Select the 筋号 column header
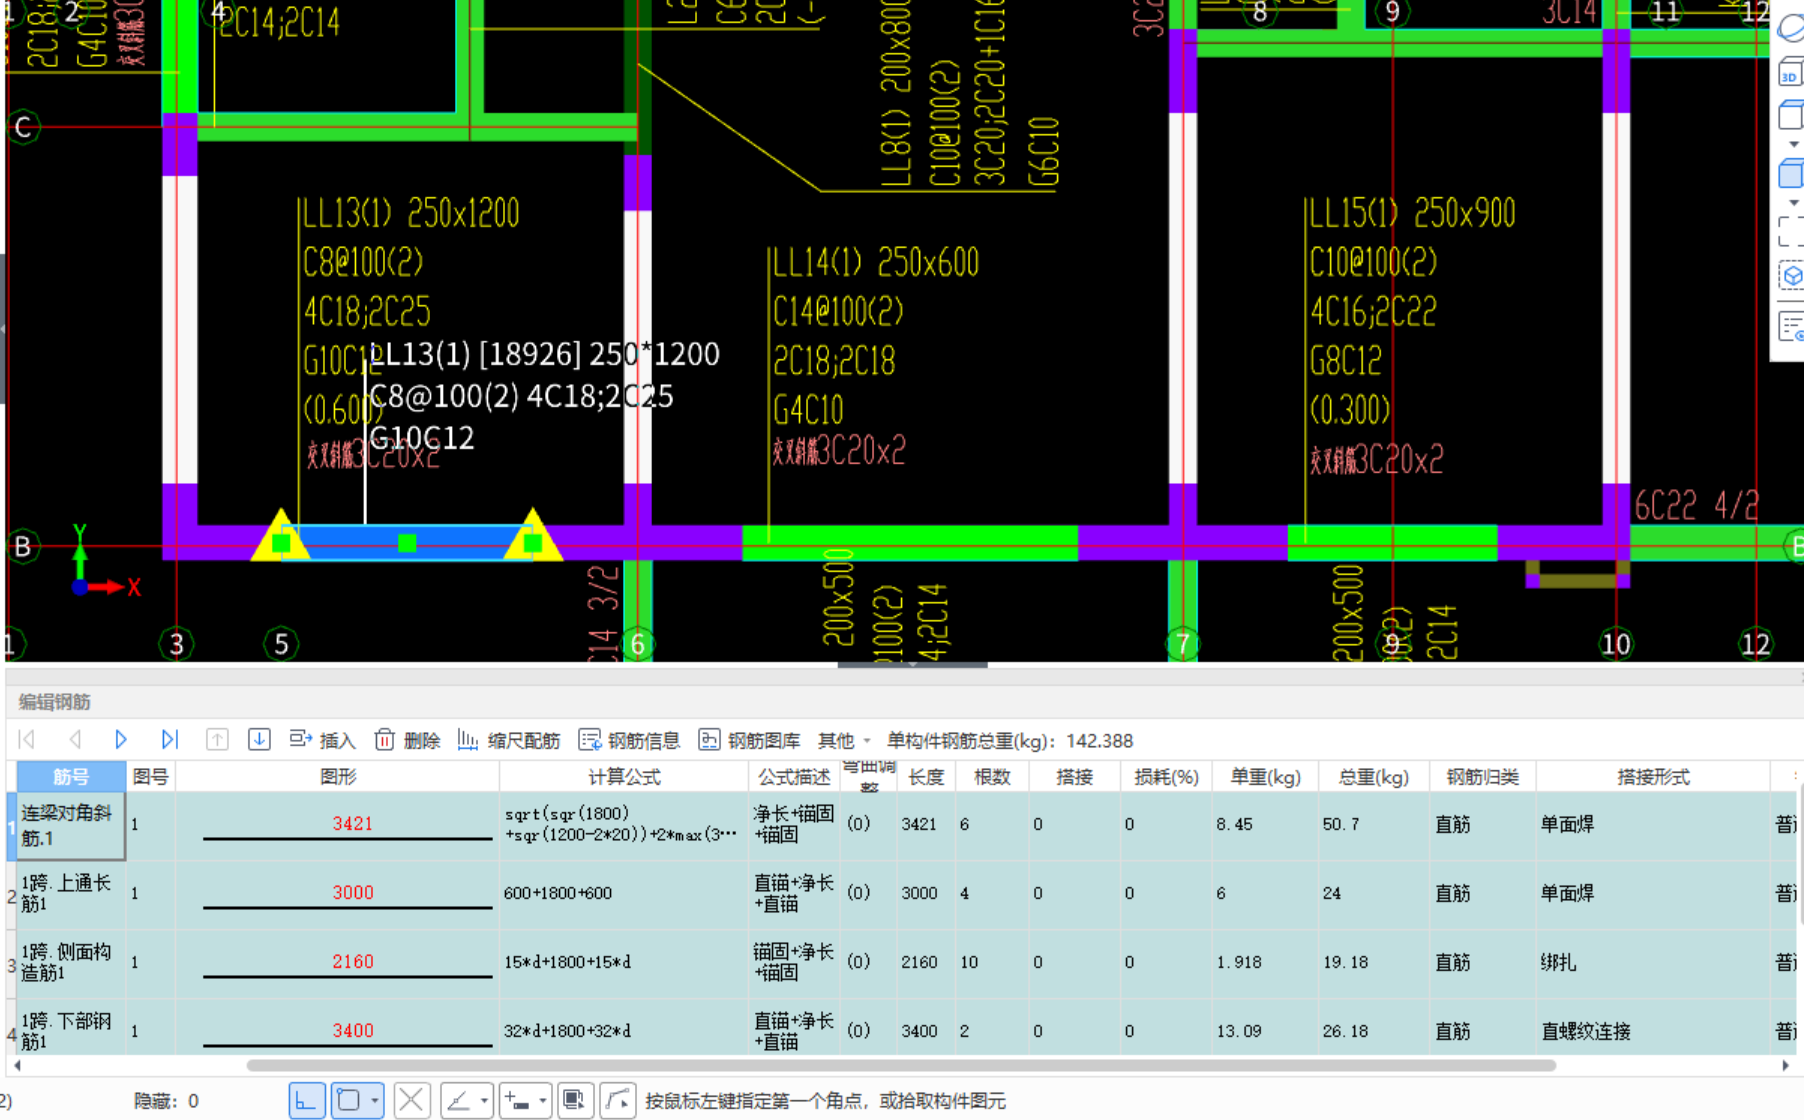Viewport: 1804px width, 1120px height. click(71, 776)
